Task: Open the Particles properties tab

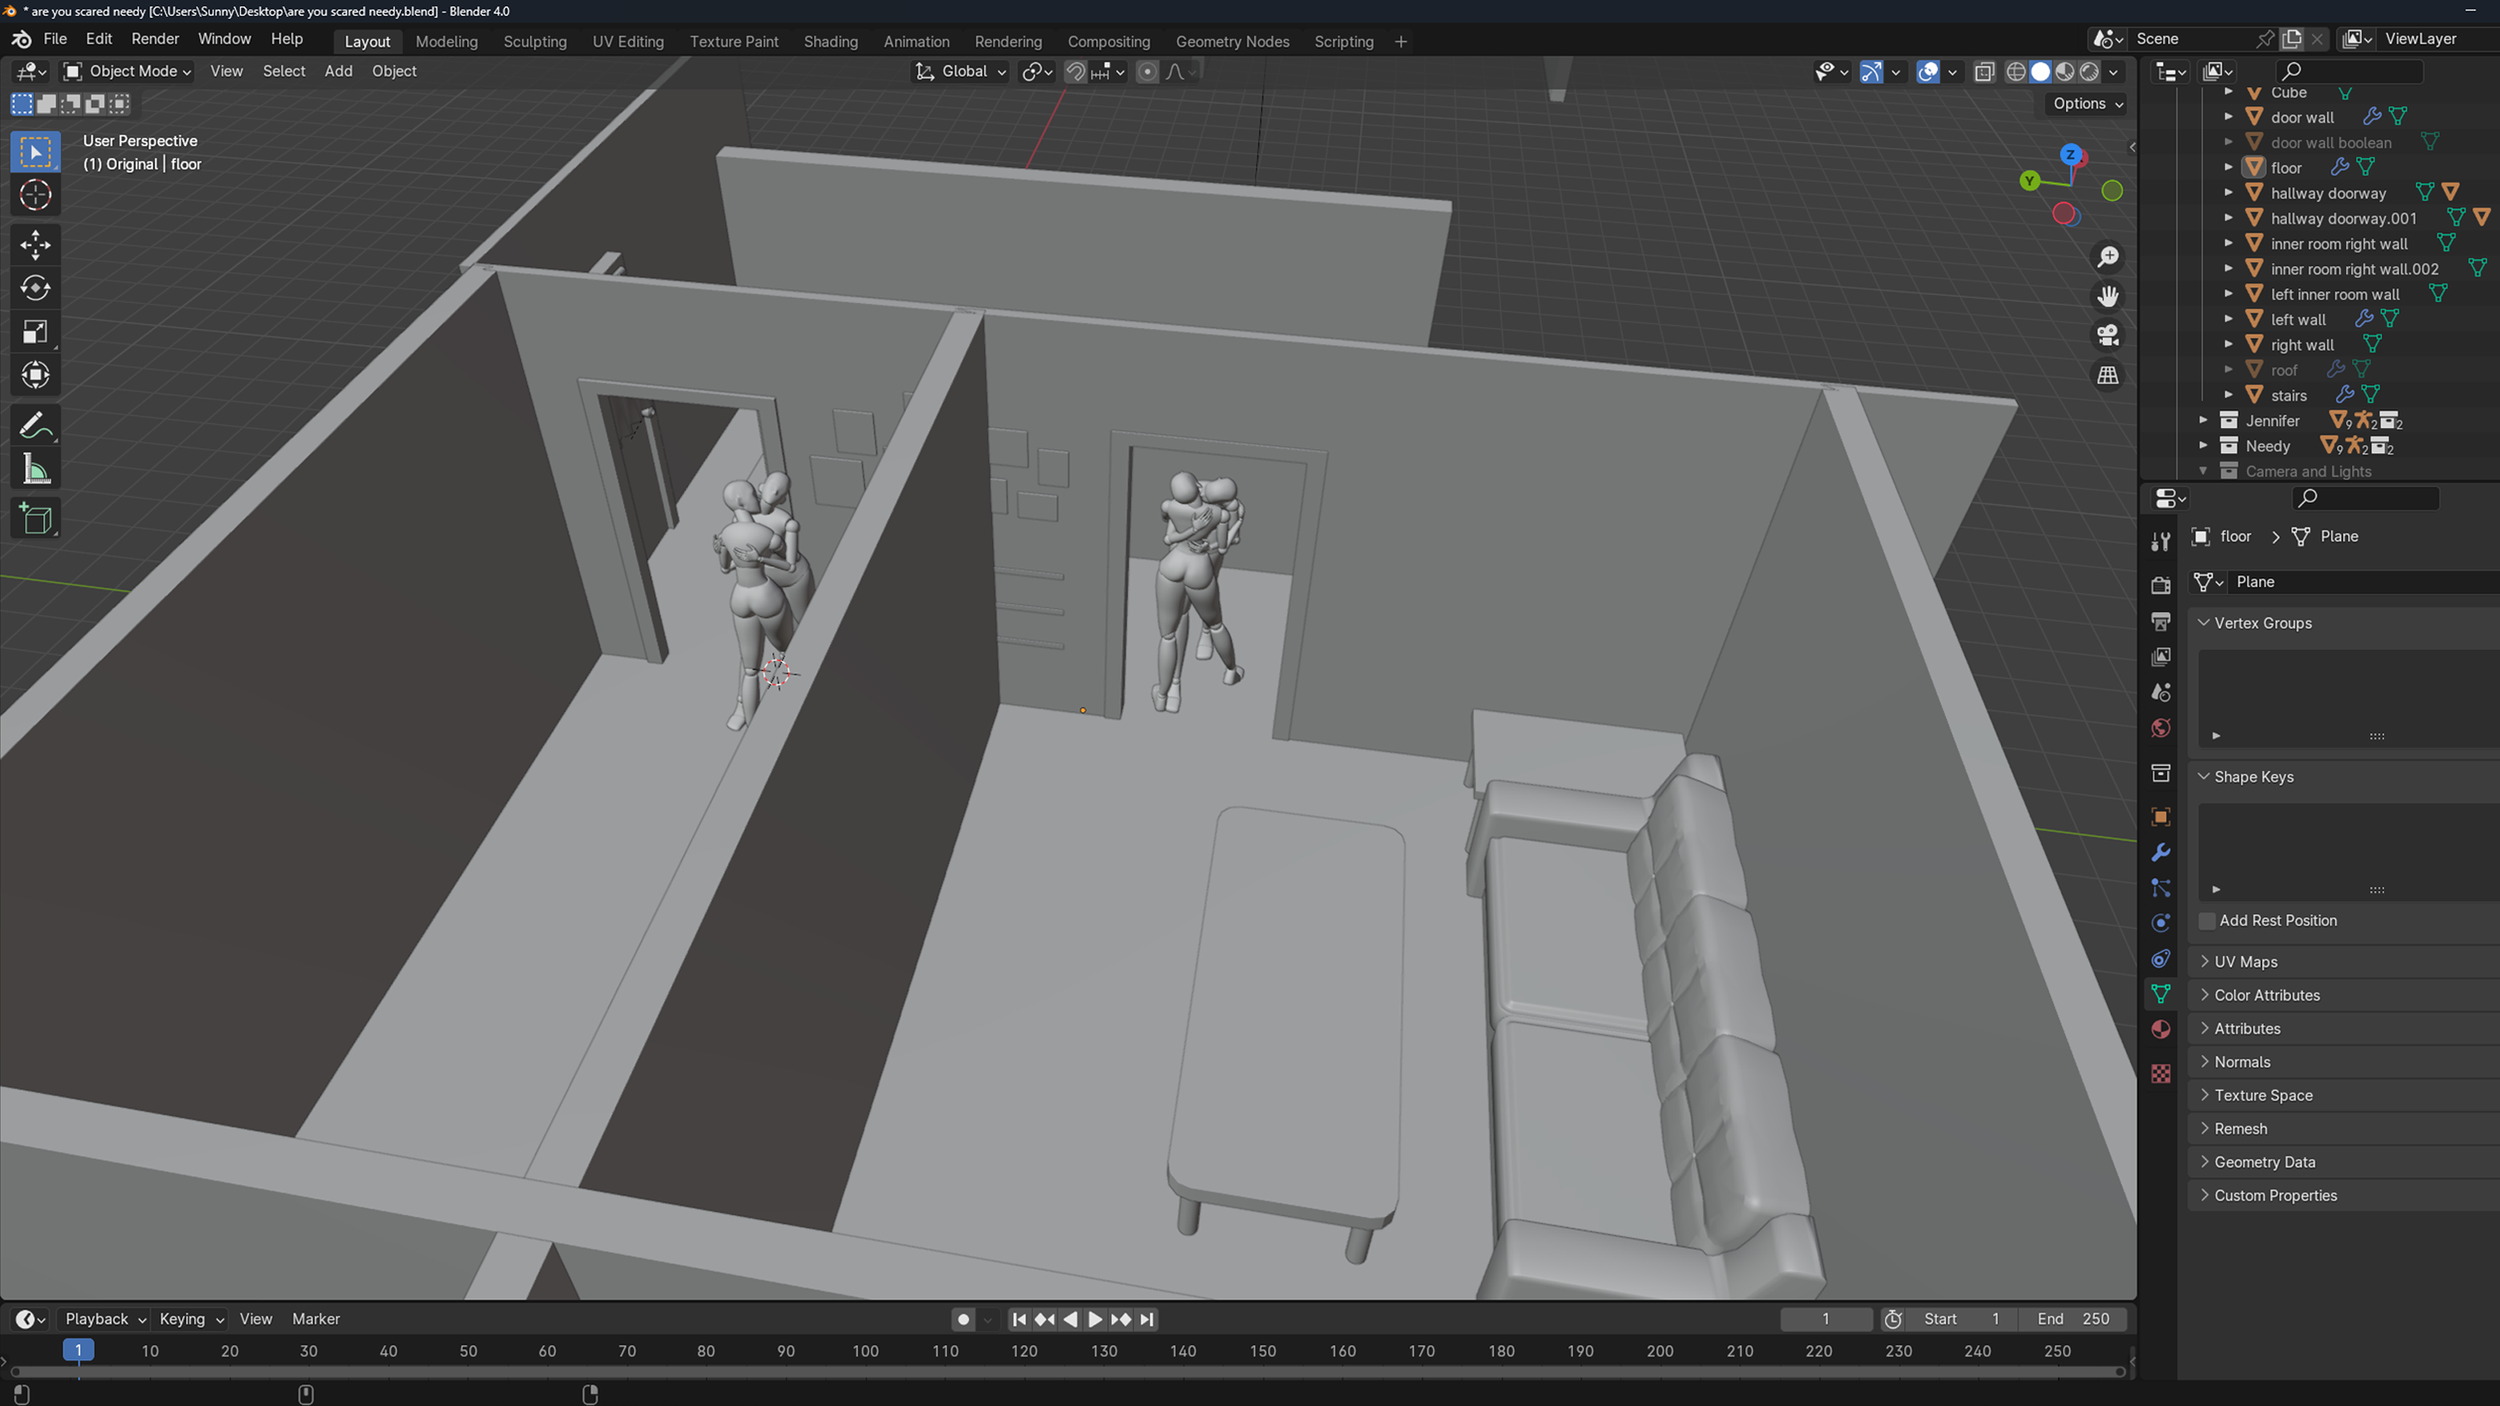Action: click(2161, 888)
